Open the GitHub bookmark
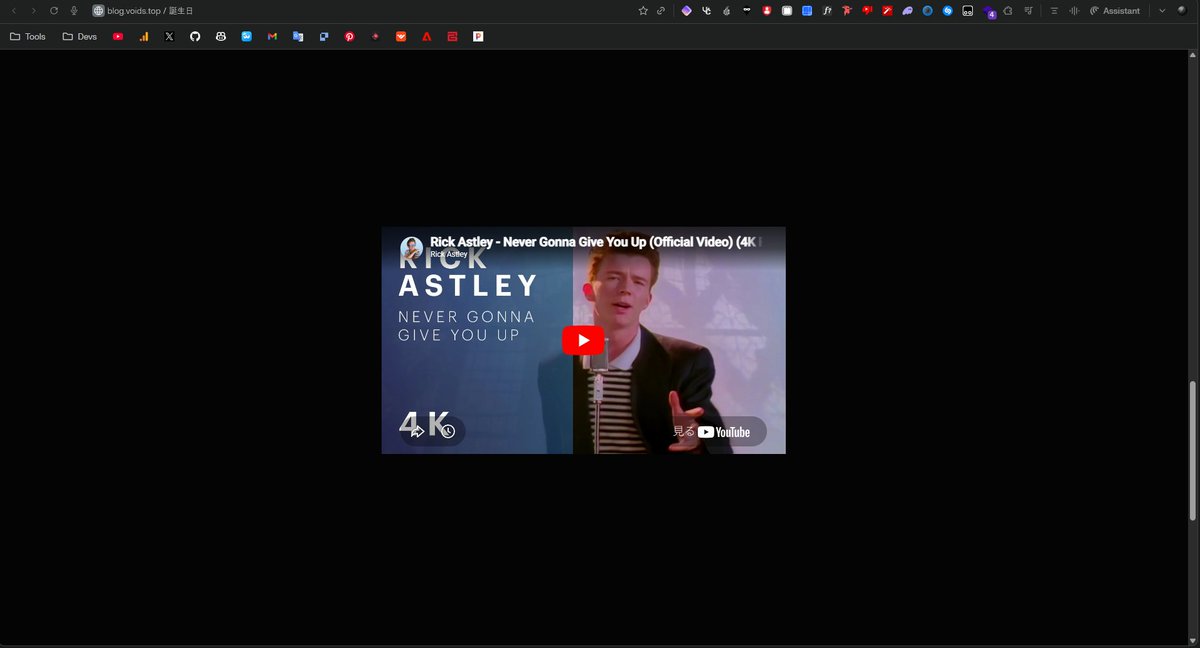This screenshot has width=1200, height=648. coord(195,36)
